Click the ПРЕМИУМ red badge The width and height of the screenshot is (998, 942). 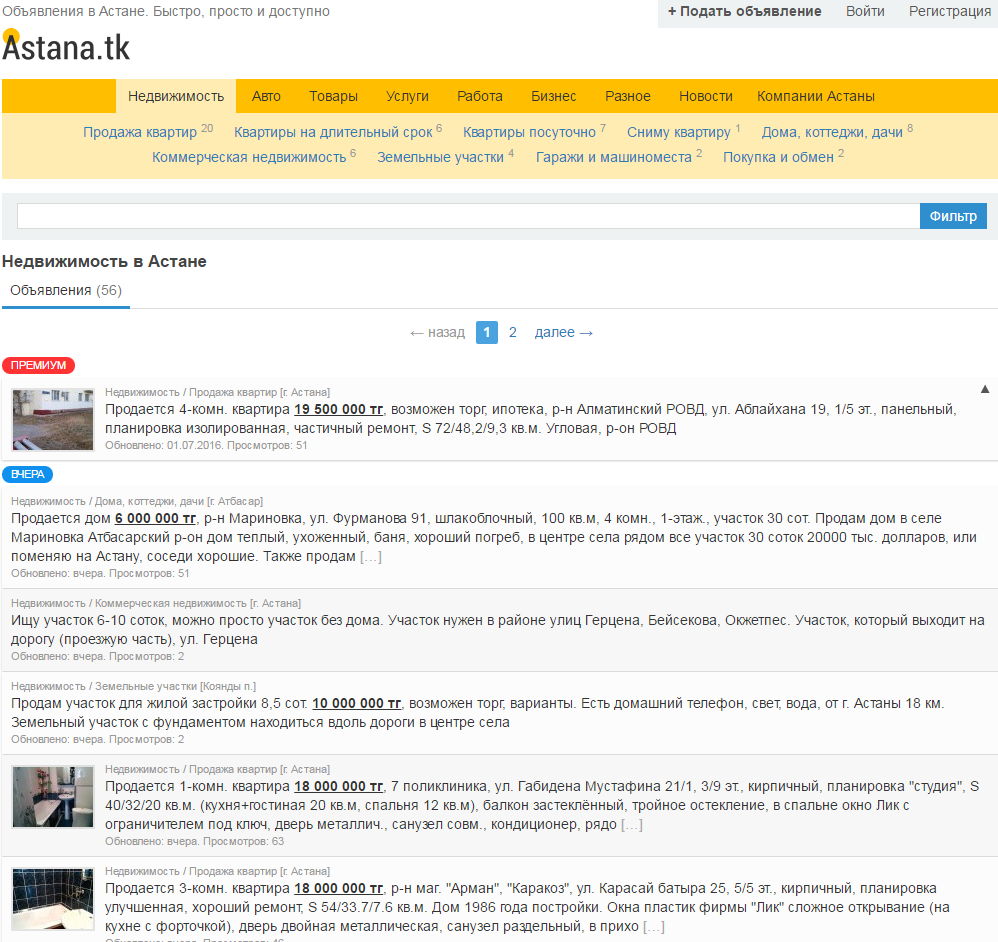click(x=38, y=365)
